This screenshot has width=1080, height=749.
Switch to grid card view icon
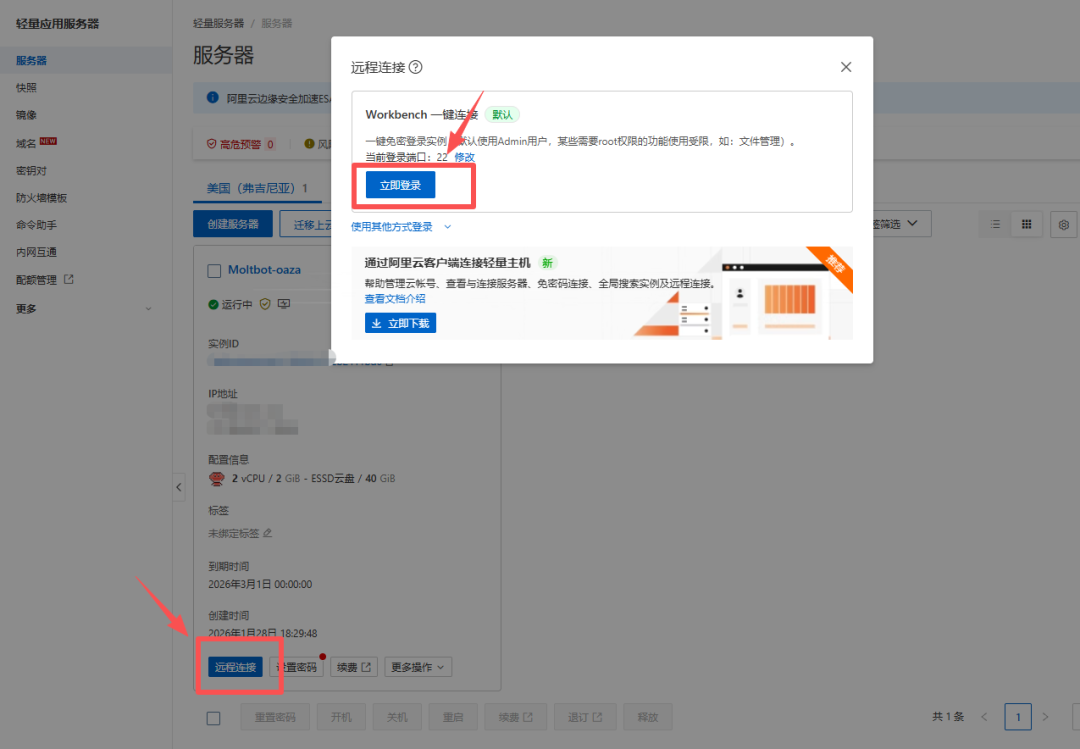click(x=1026, y=224)
